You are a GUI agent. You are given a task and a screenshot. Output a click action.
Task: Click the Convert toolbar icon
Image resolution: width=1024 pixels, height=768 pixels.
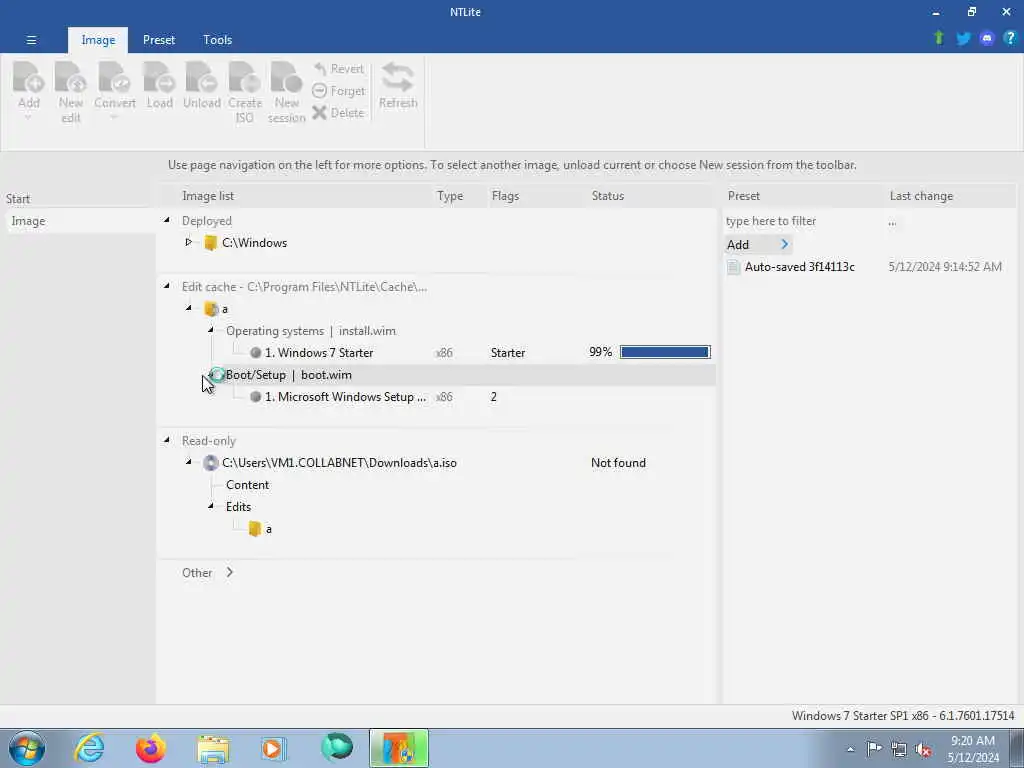114,77
